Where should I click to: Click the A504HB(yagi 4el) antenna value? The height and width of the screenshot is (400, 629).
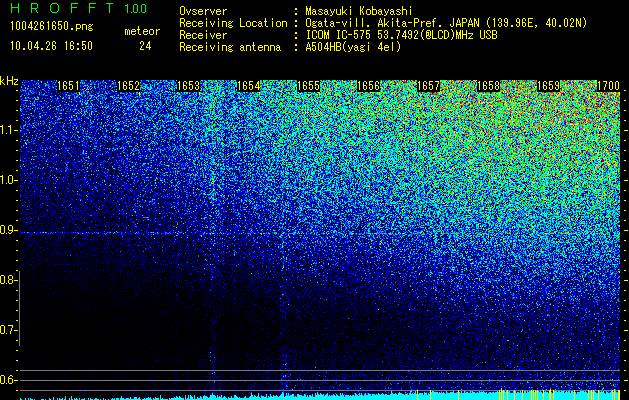pos(353,47)
